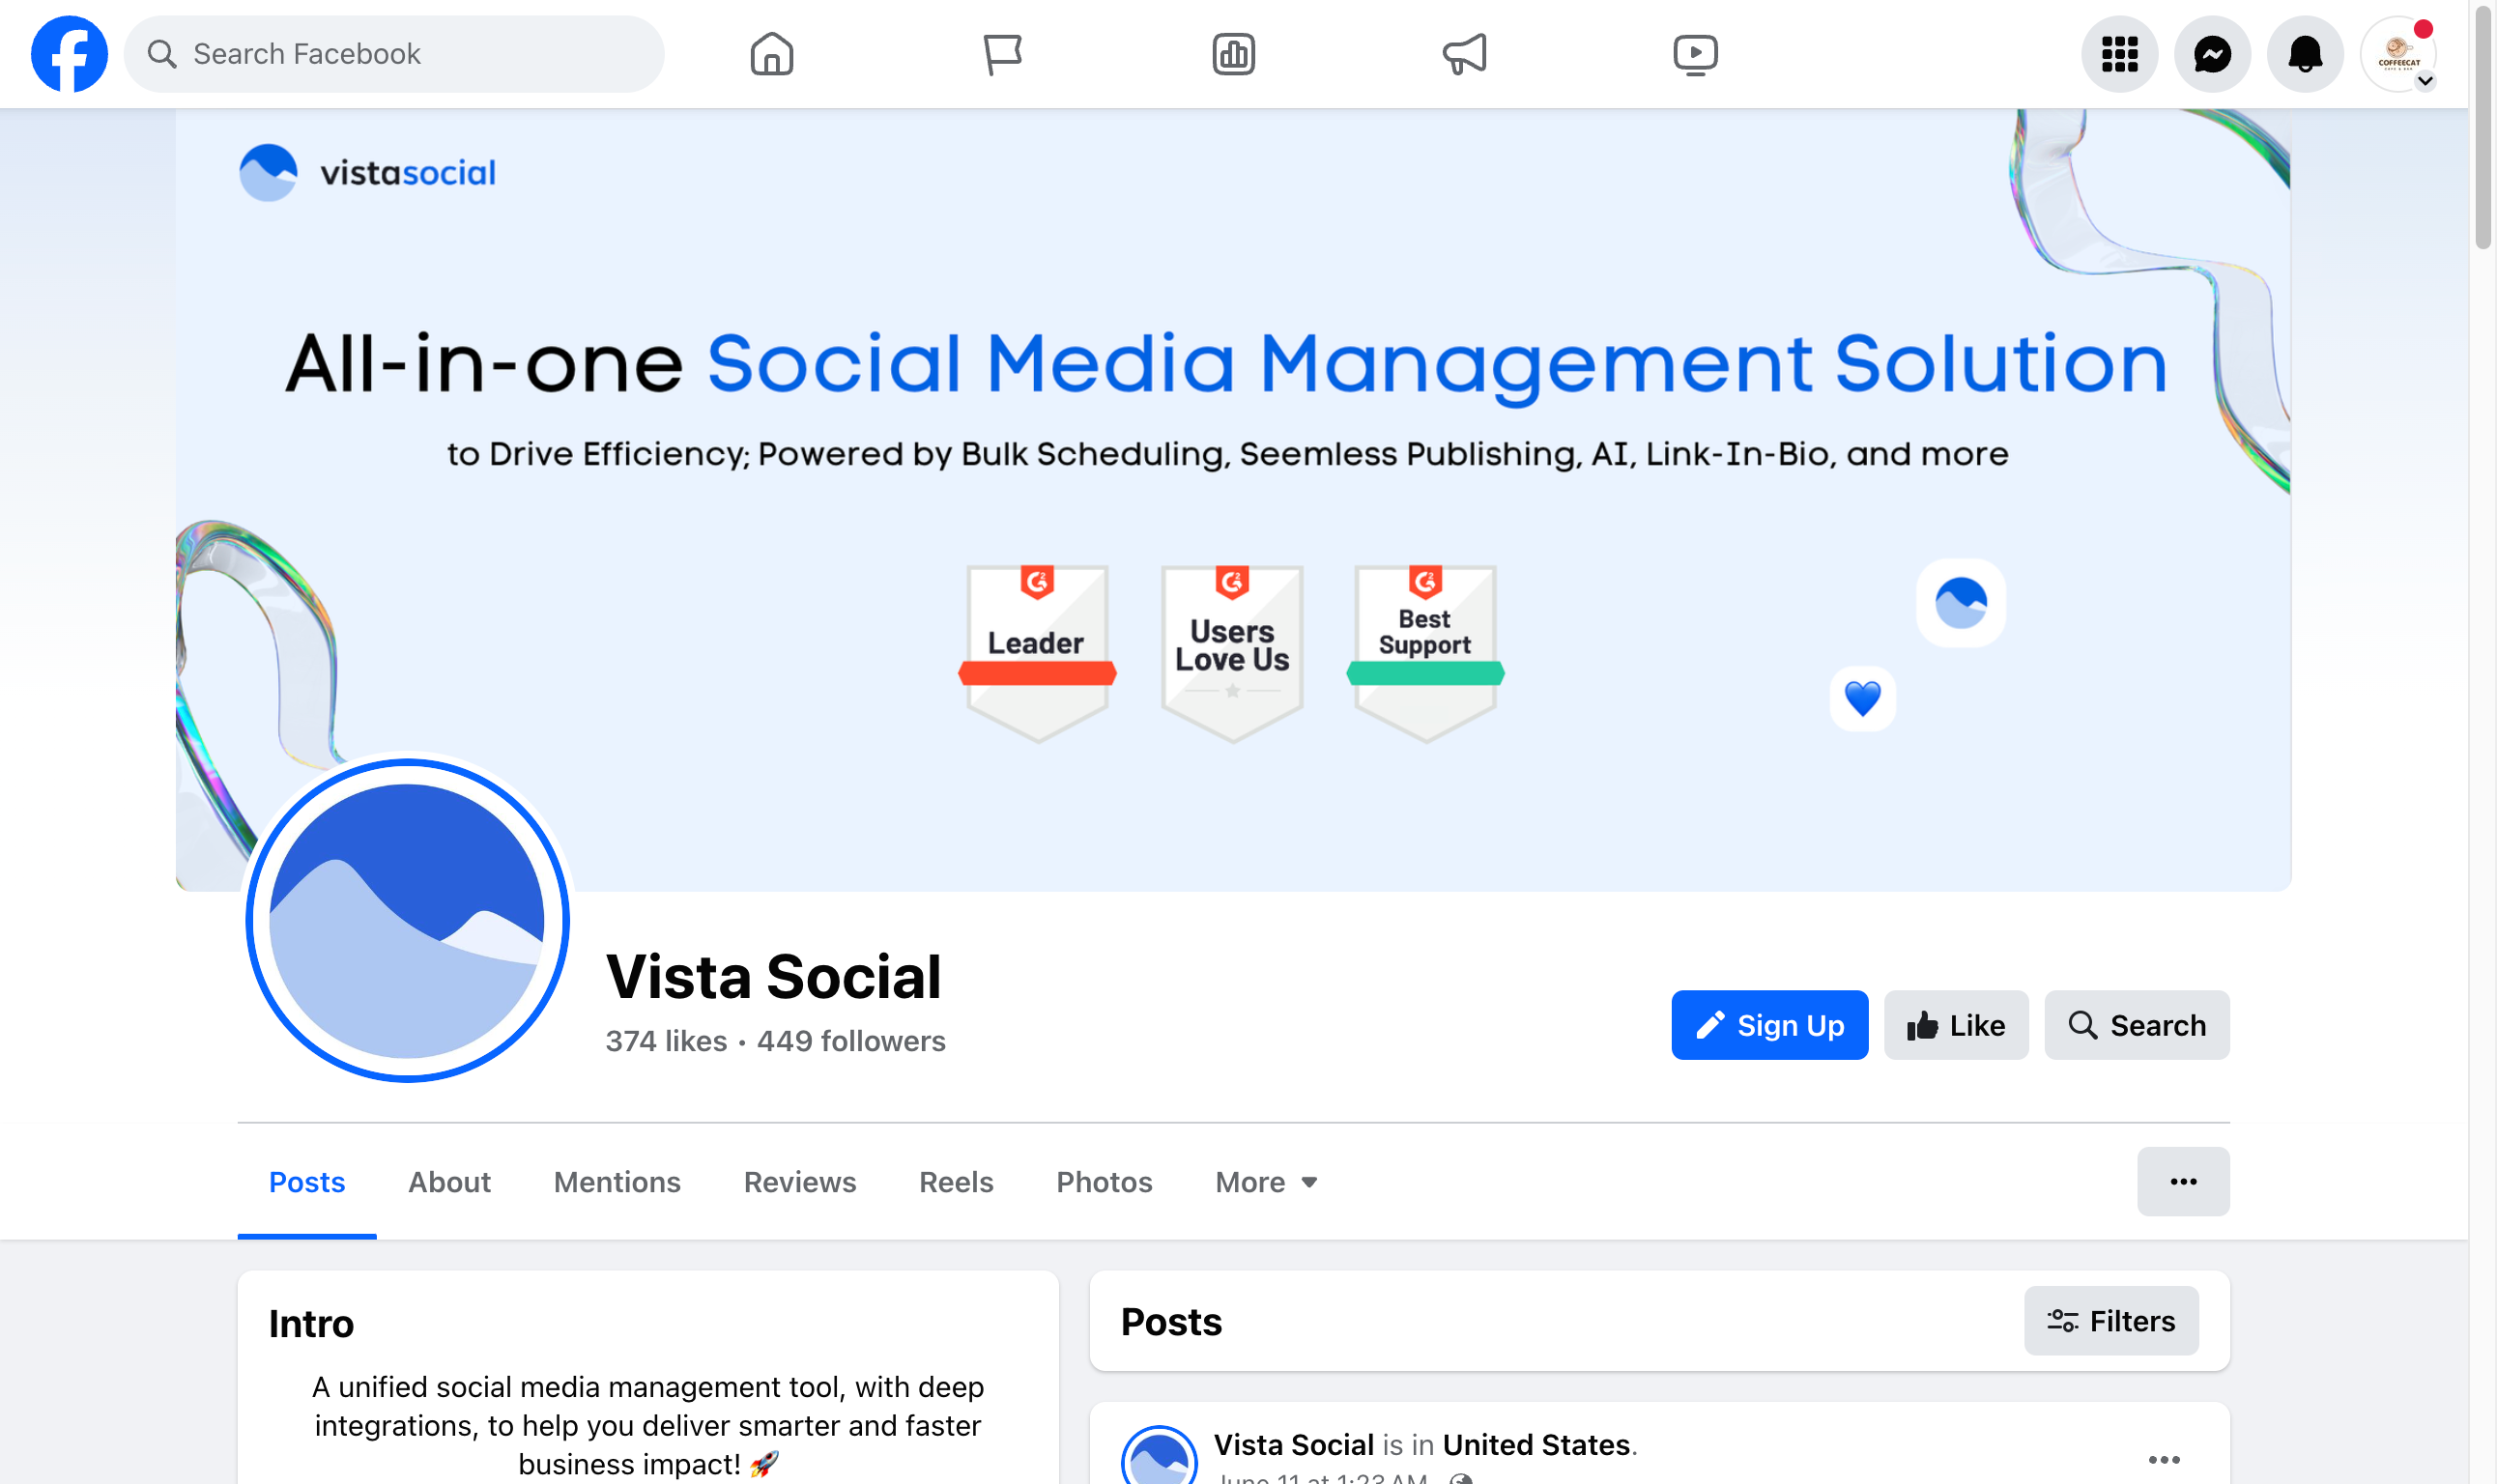This screenshot has height=1484, width=2497.
Task: Open the options menu on the June 11 post
Action: click(2165, 1459)
